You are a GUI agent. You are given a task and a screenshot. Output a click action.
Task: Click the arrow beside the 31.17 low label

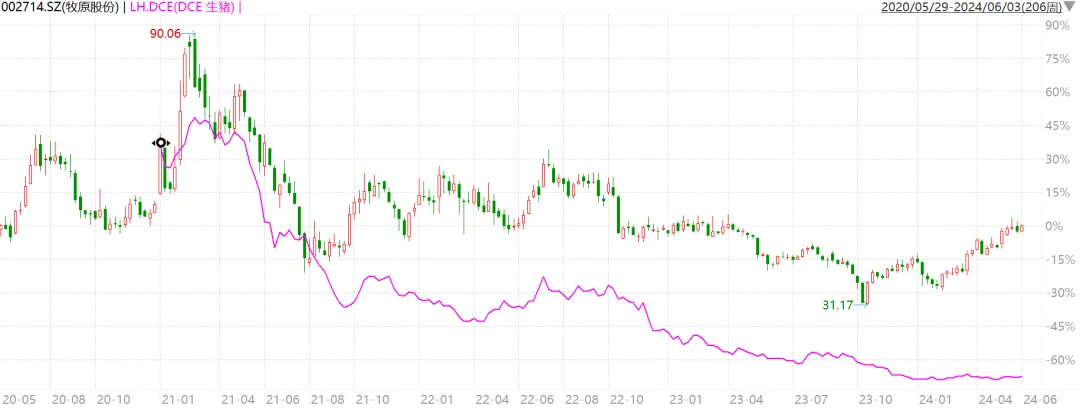tap(860, 305)
